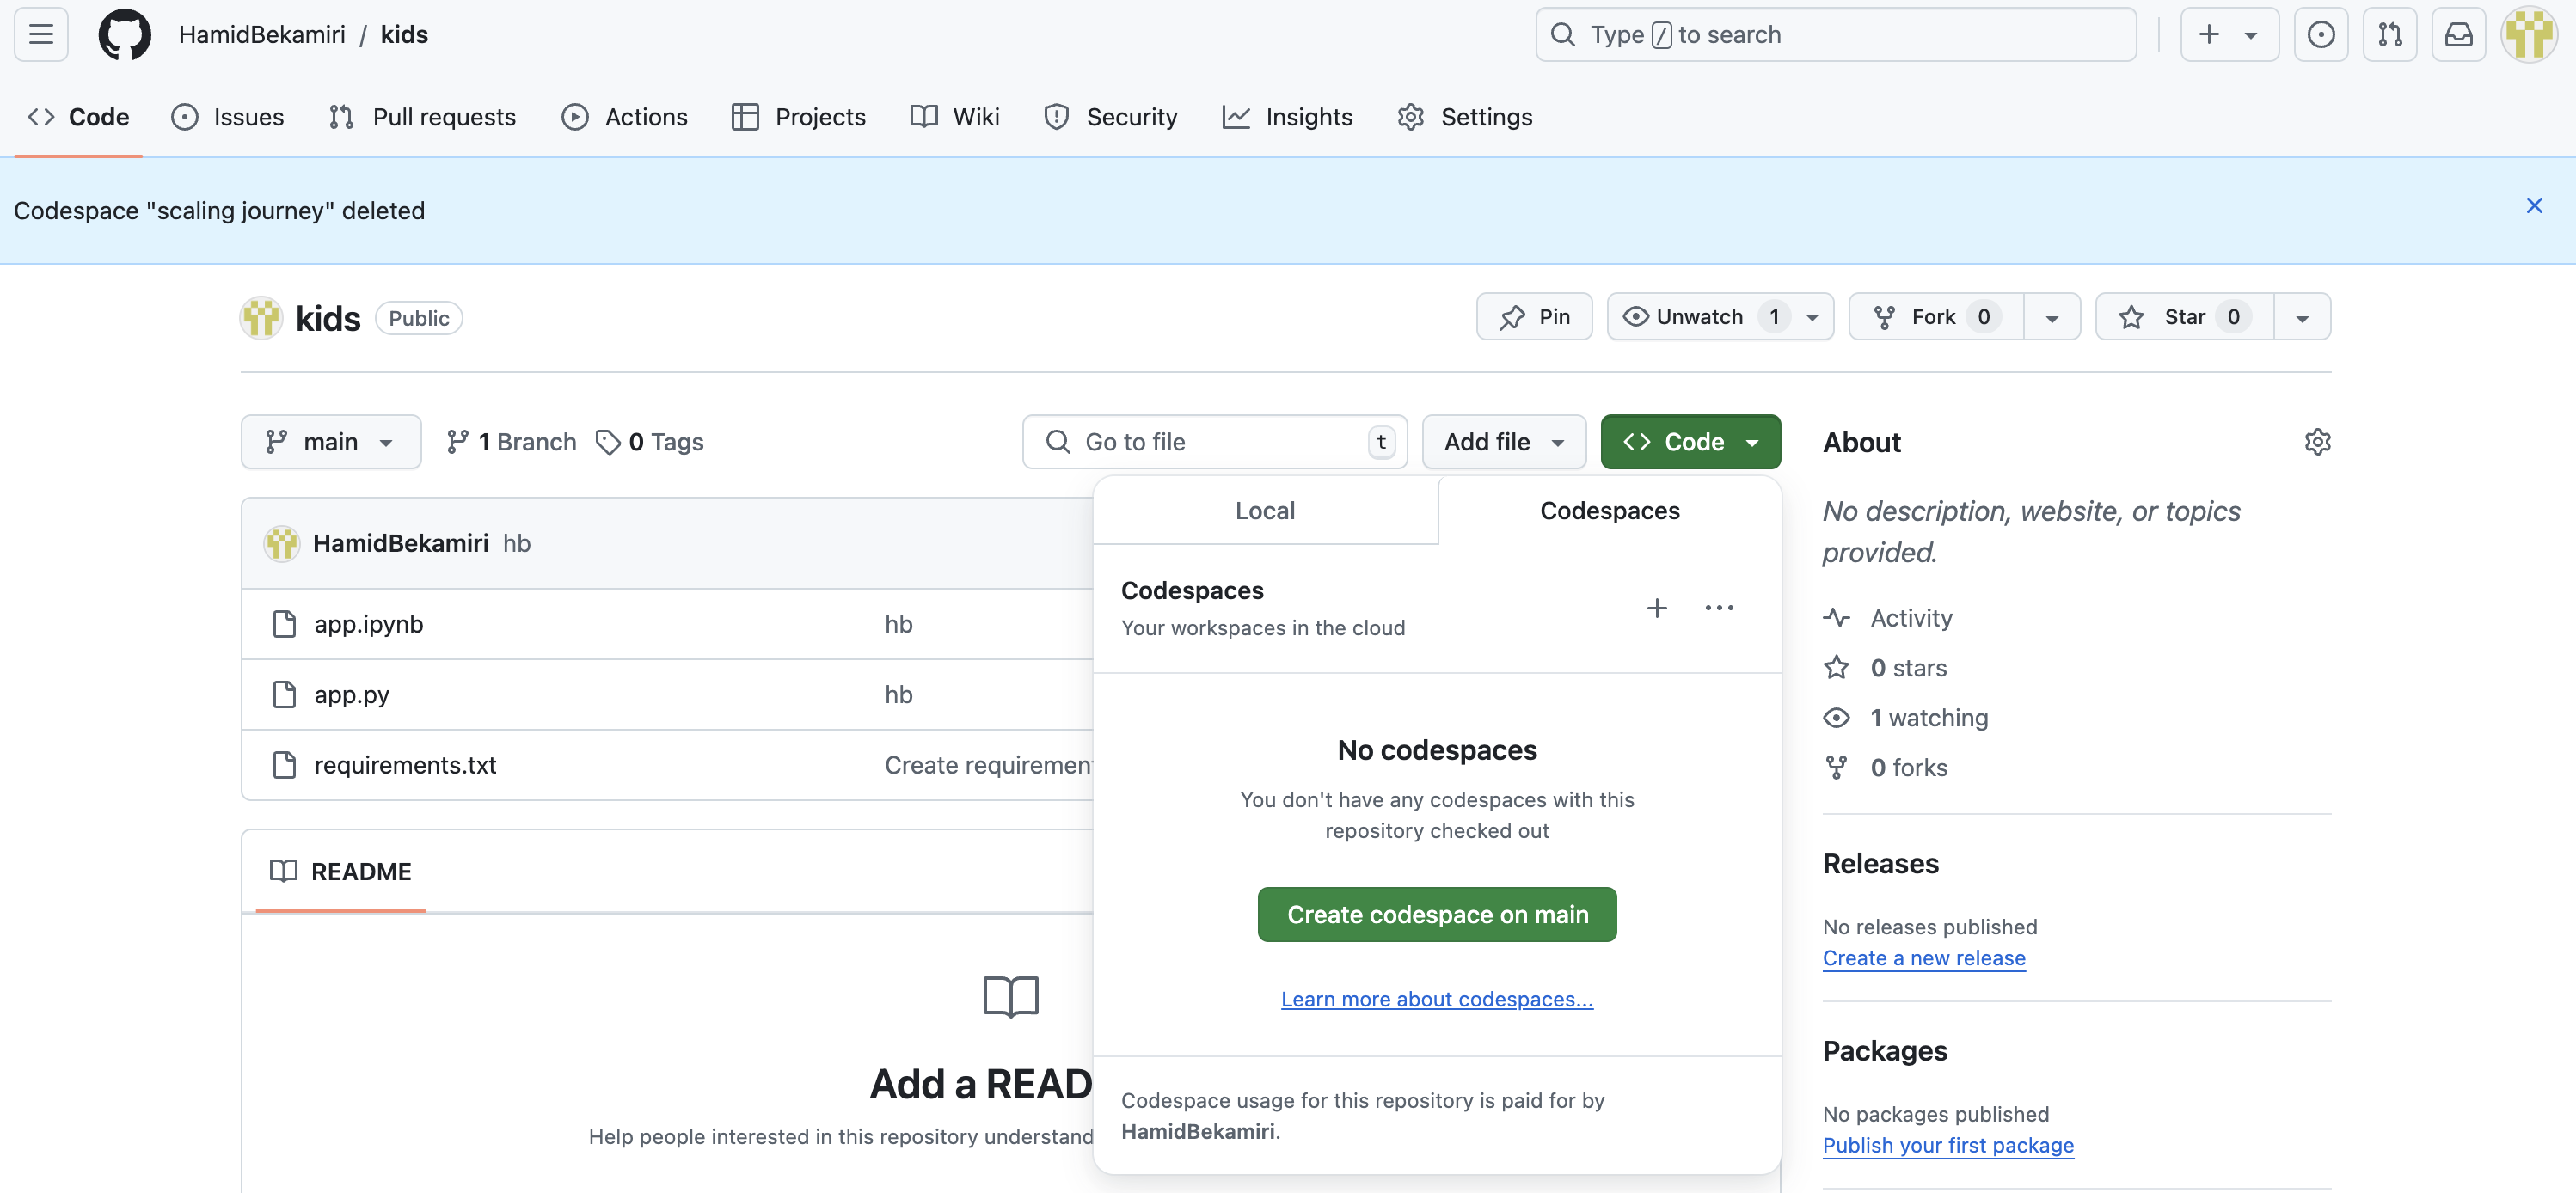Fork the repository
This screenshot has height=1193, width=2576.
tap(1936, 317)
